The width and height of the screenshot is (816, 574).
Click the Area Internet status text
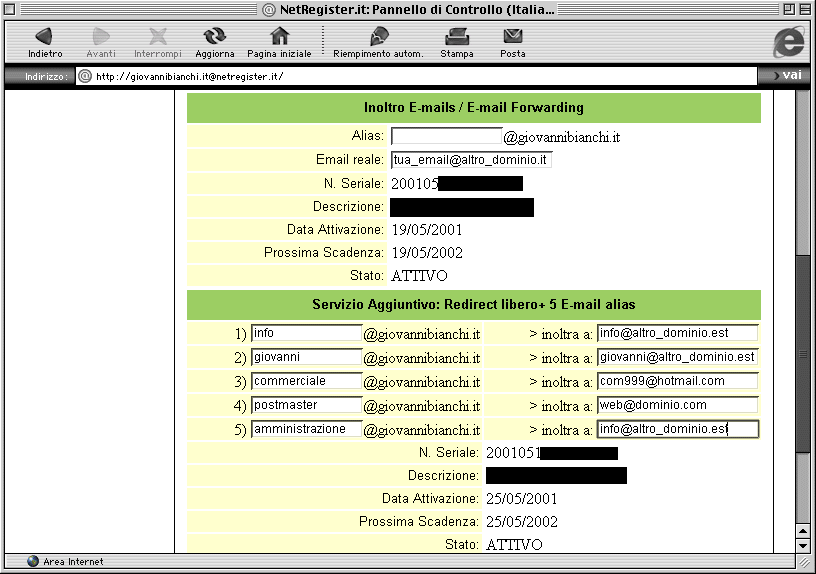coord(73,562)
